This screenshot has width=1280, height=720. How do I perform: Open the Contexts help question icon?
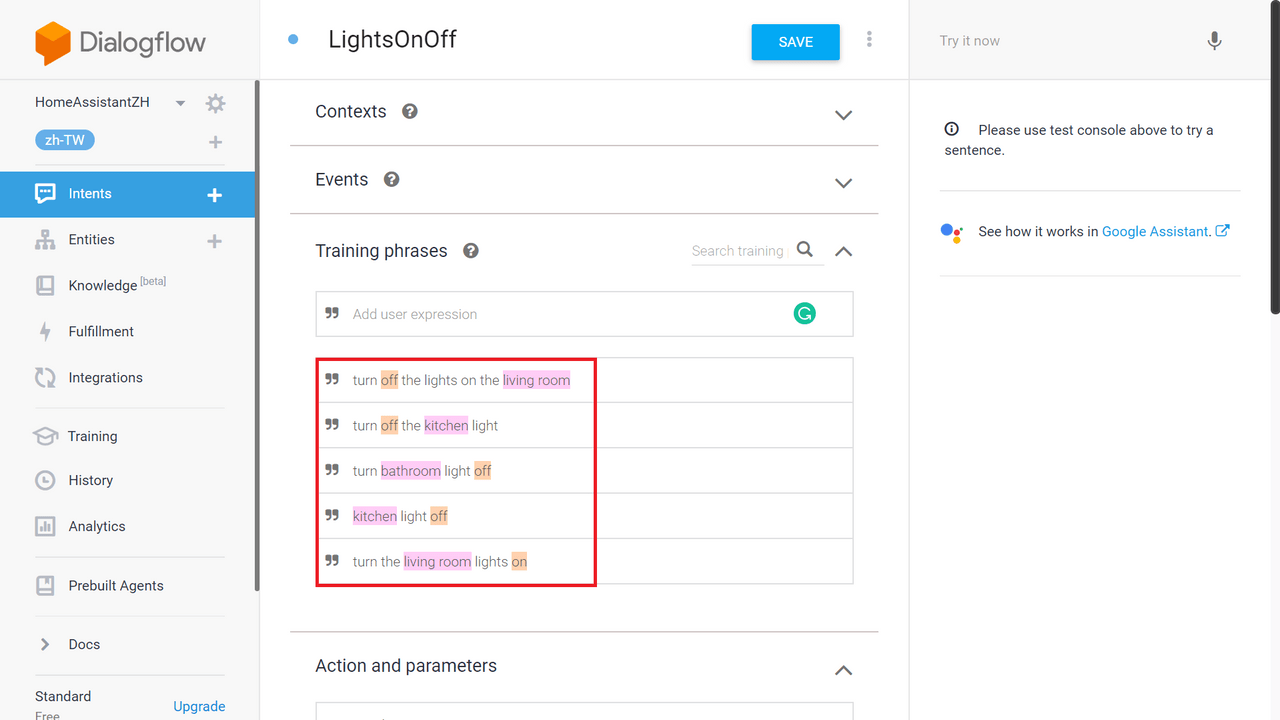[410, 111]
